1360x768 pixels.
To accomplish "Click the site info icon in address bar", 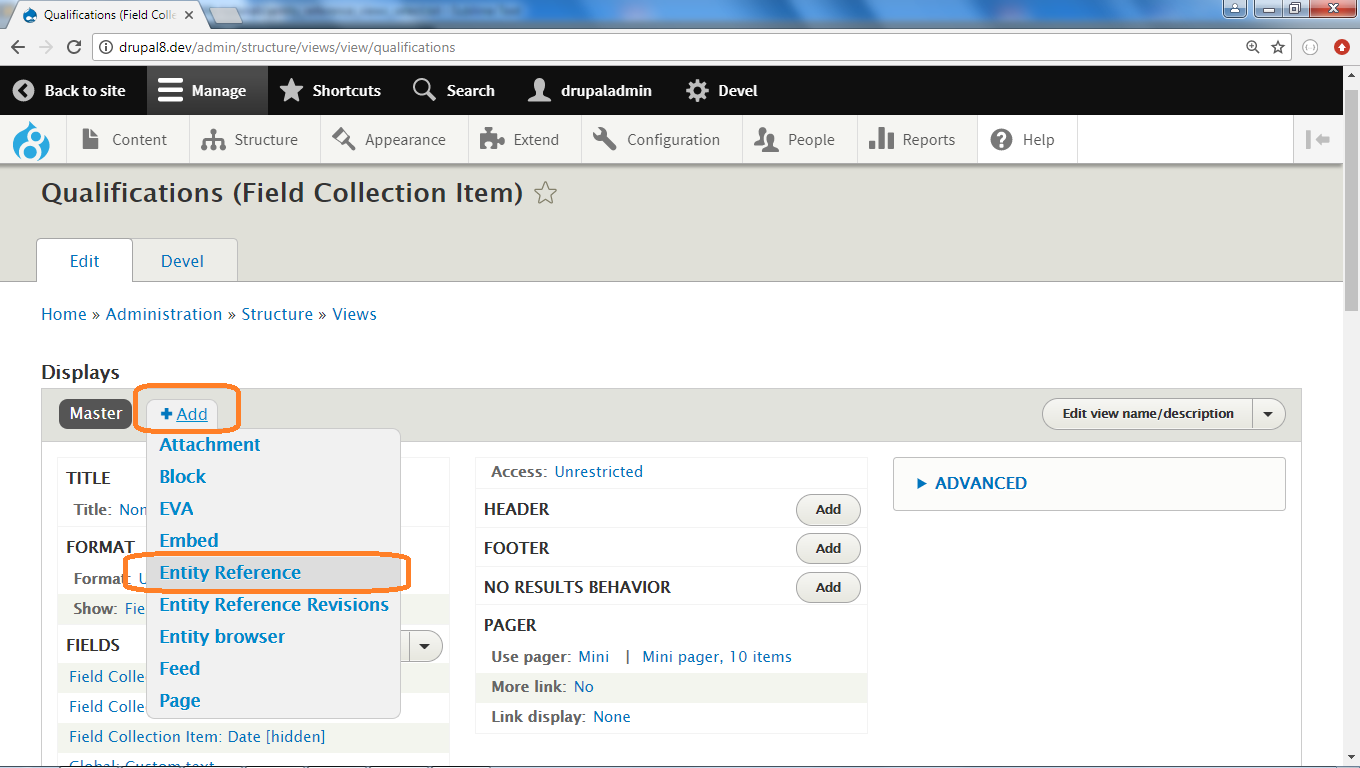I will (107, 47).
